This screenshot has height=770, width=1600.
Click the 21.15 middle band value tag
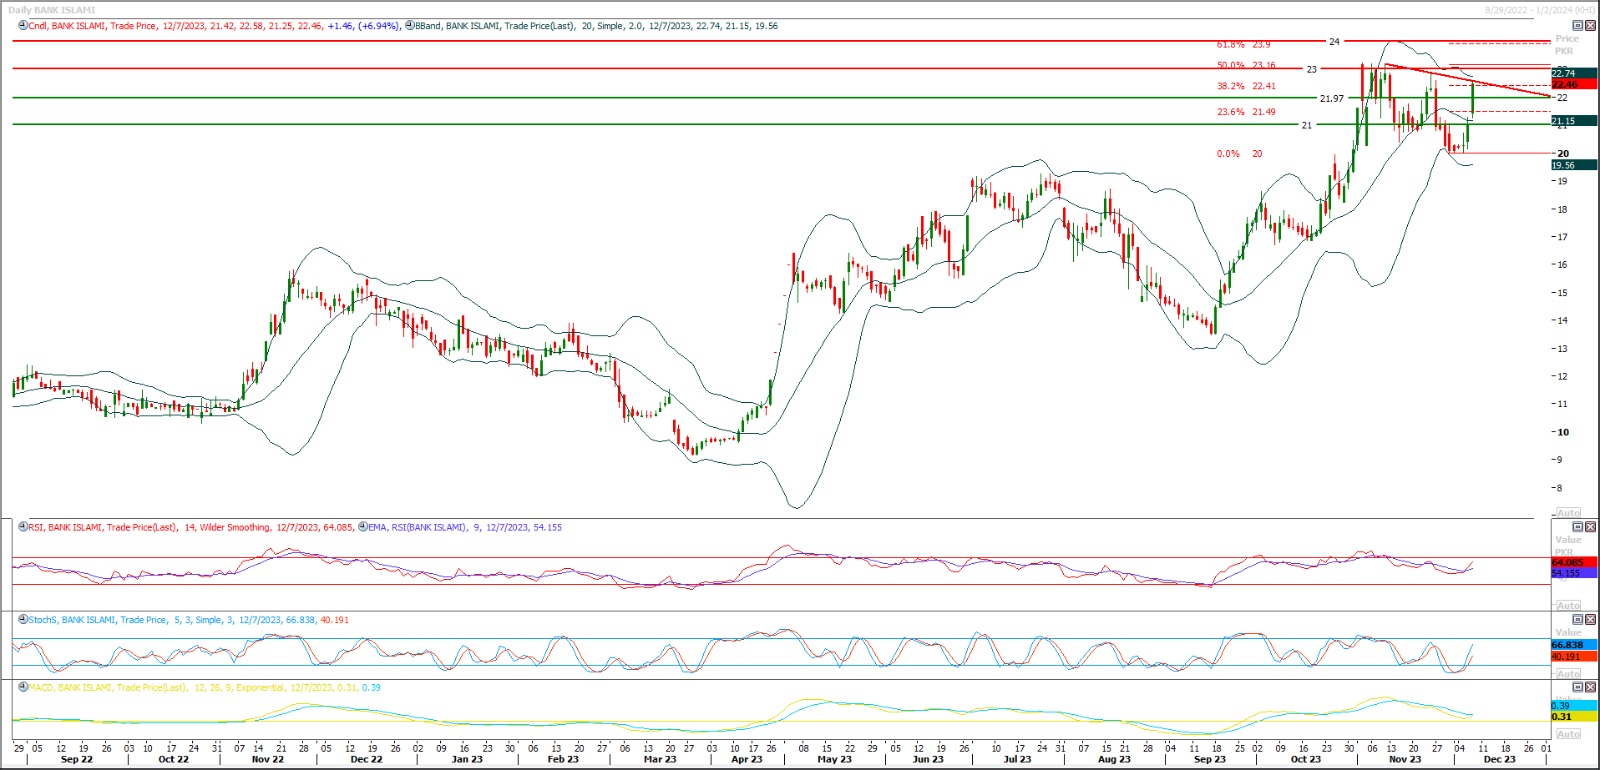coord(1574,121)
